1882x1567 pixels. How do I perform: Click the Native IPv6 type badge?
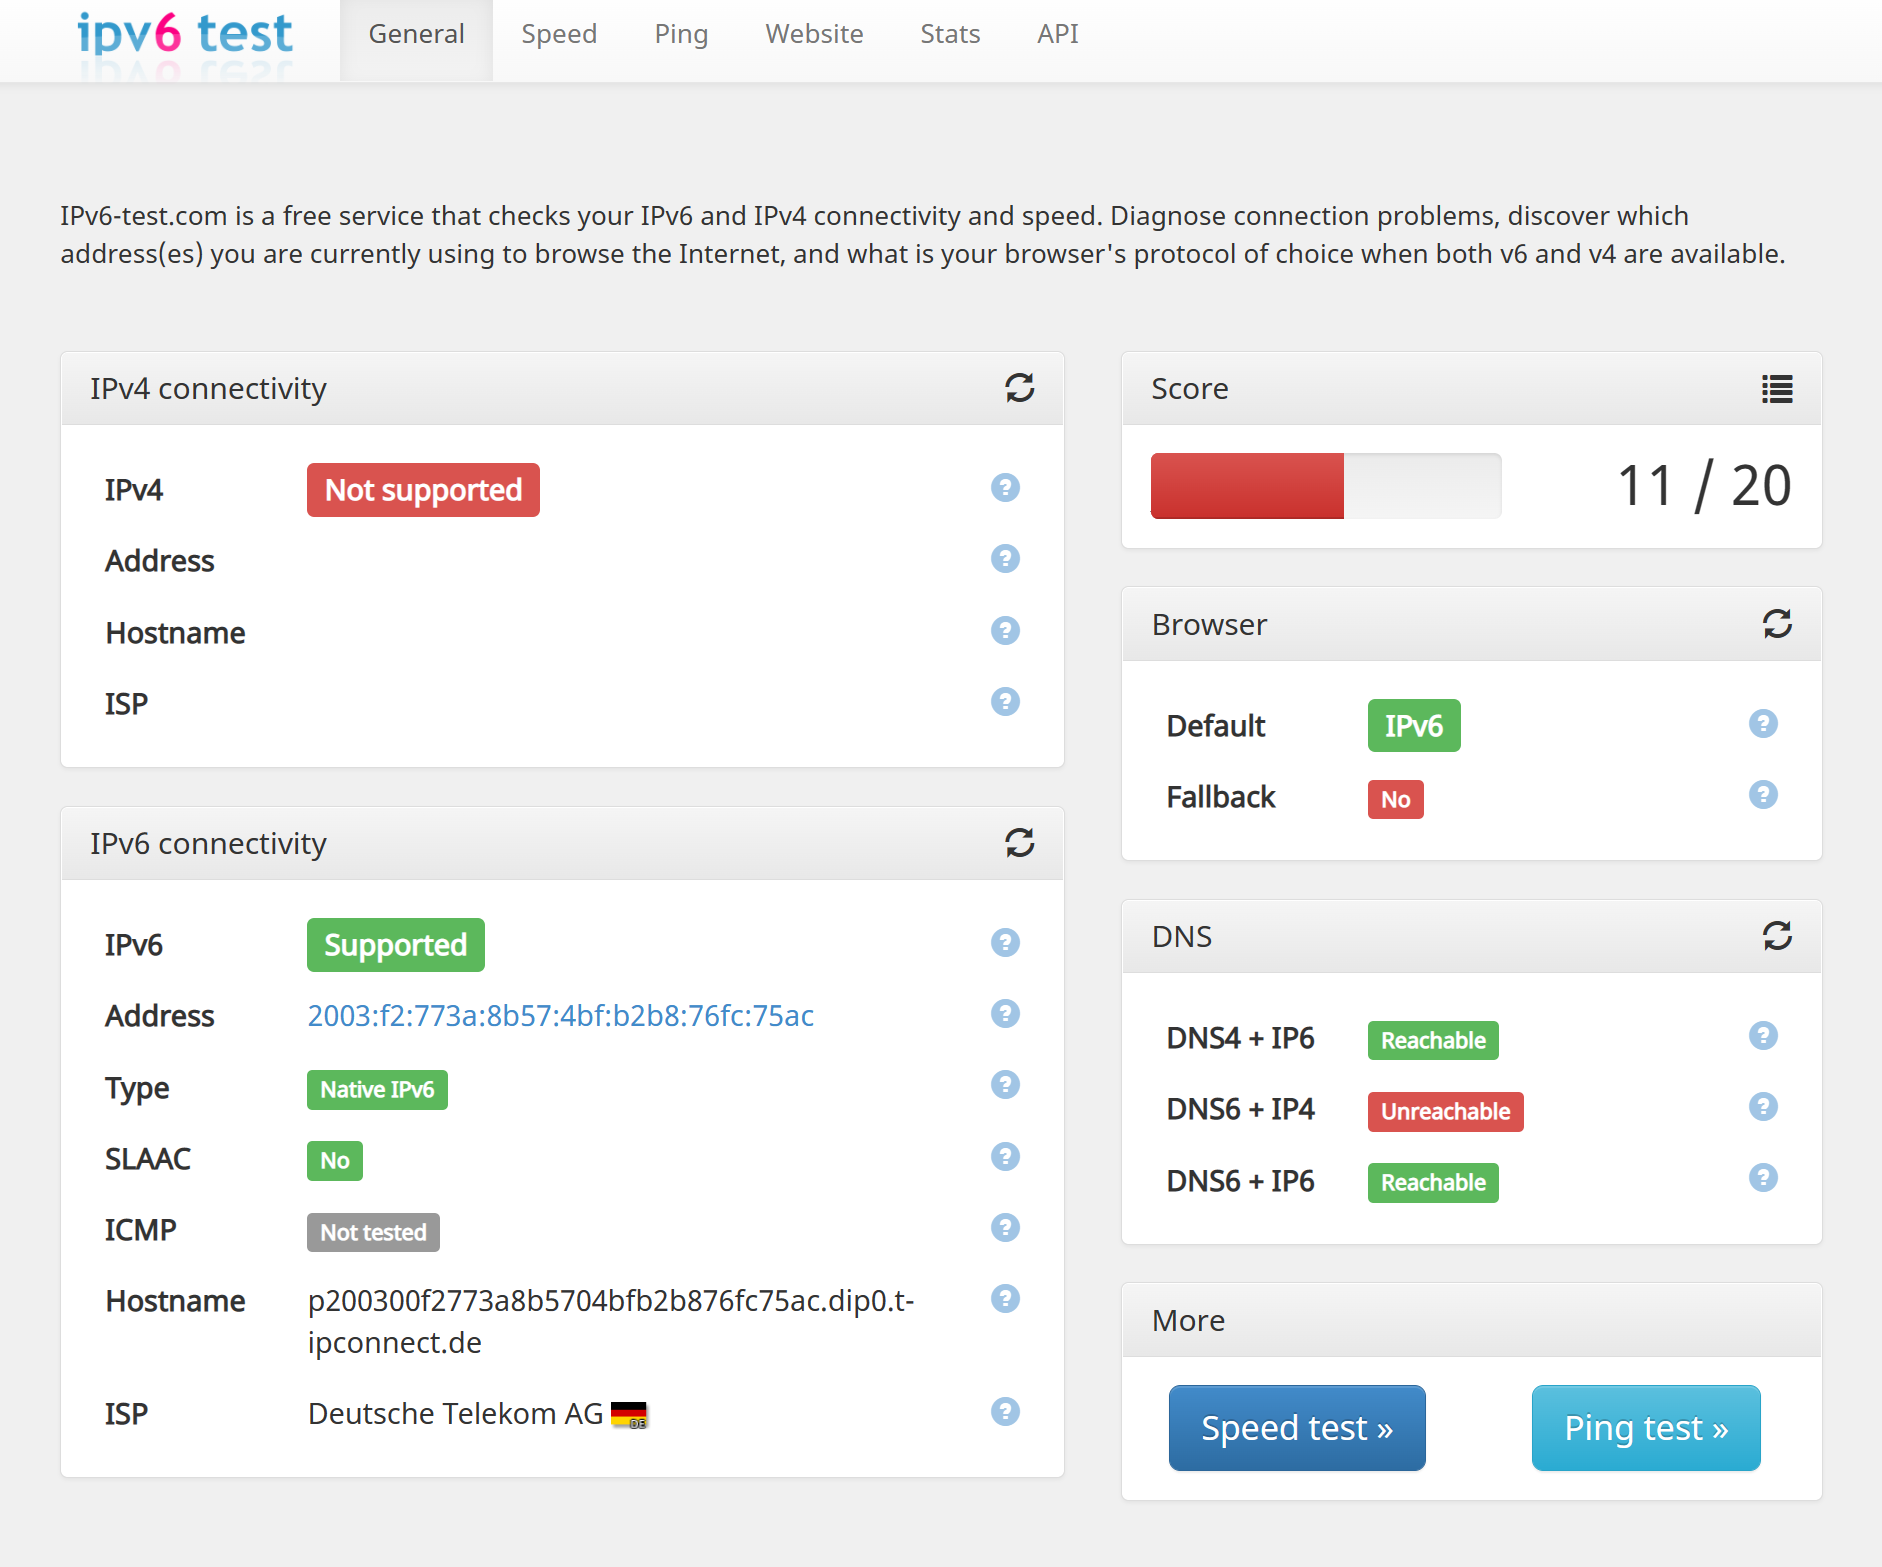[x=377, y=1090]
